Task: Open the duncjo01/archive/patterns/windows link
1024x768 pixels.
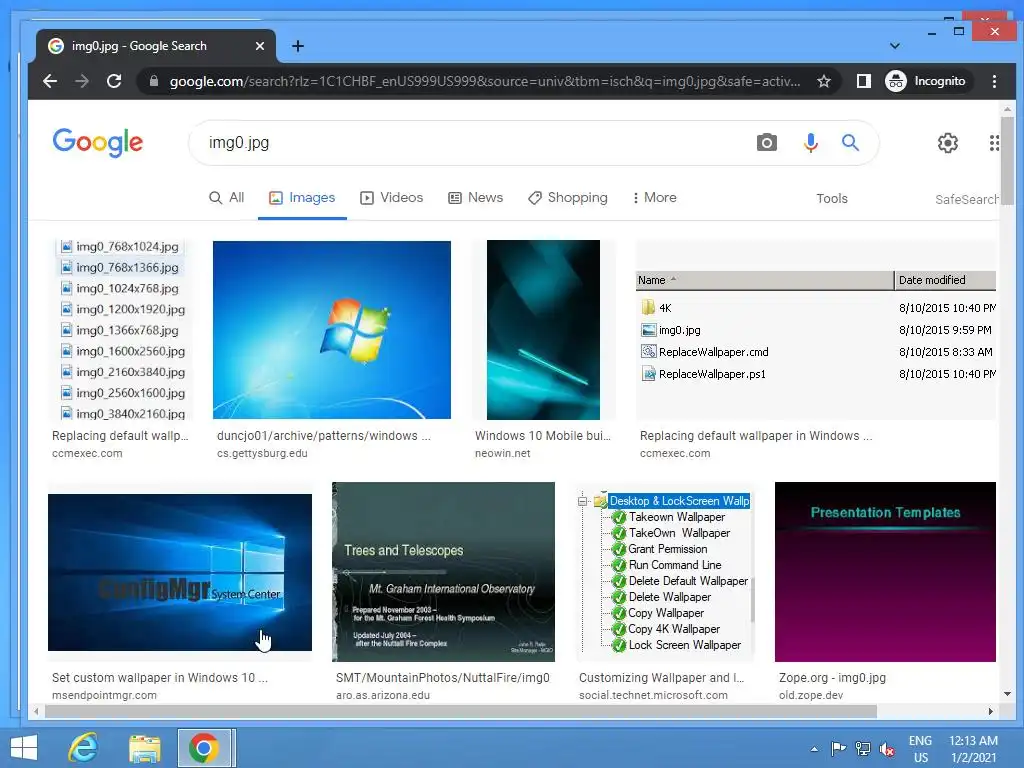Action: click(x=324, y=436)
